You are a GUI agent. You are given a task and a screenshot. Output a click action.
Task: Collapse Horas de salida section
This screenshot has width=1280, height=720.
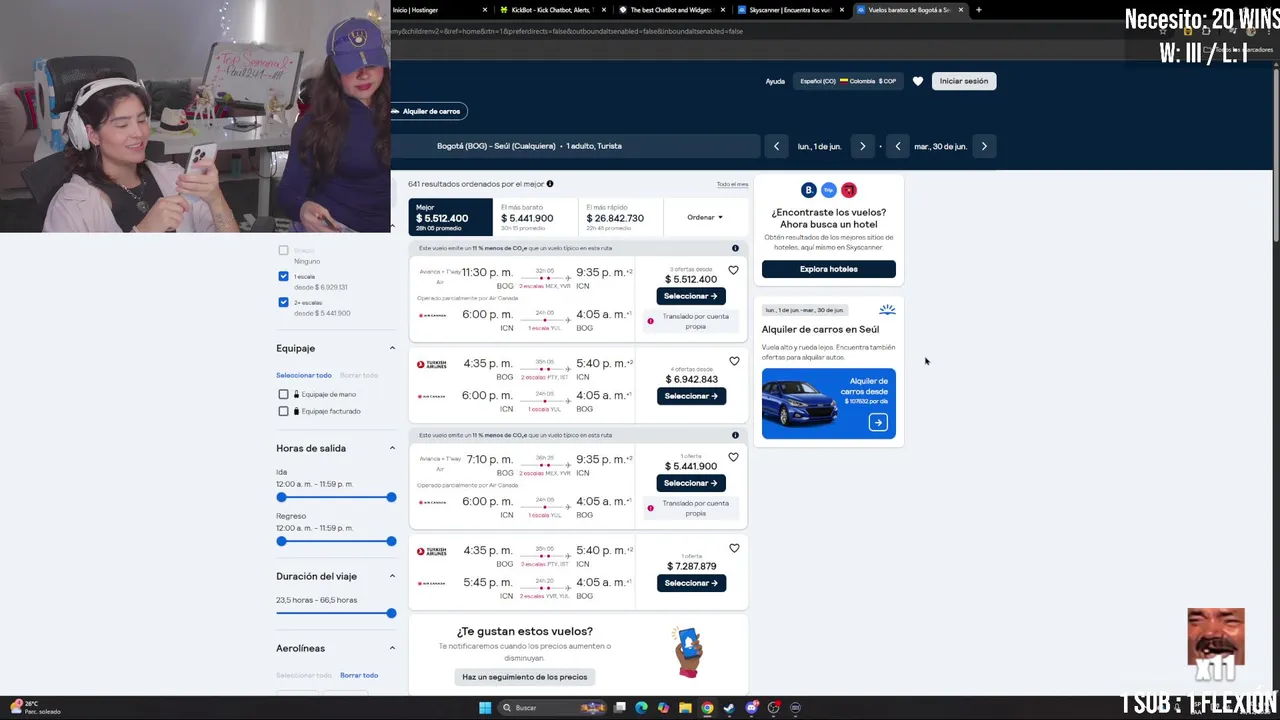[x=392, y=448]
